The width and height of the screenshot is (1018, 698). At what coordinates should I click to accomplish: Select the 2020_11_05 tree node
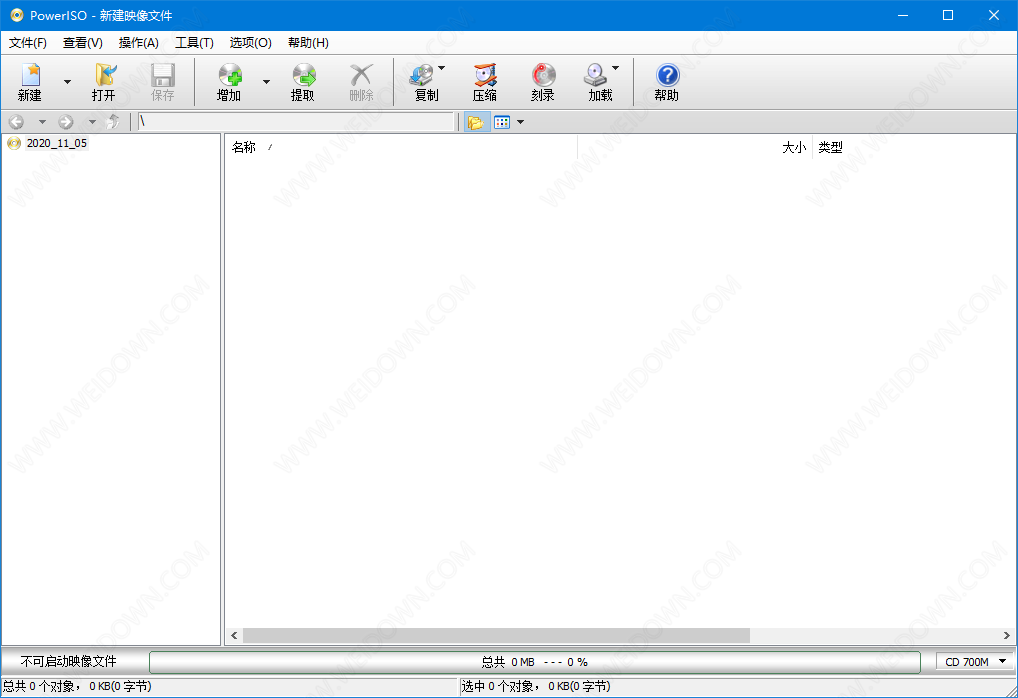[x=56, y=143]
